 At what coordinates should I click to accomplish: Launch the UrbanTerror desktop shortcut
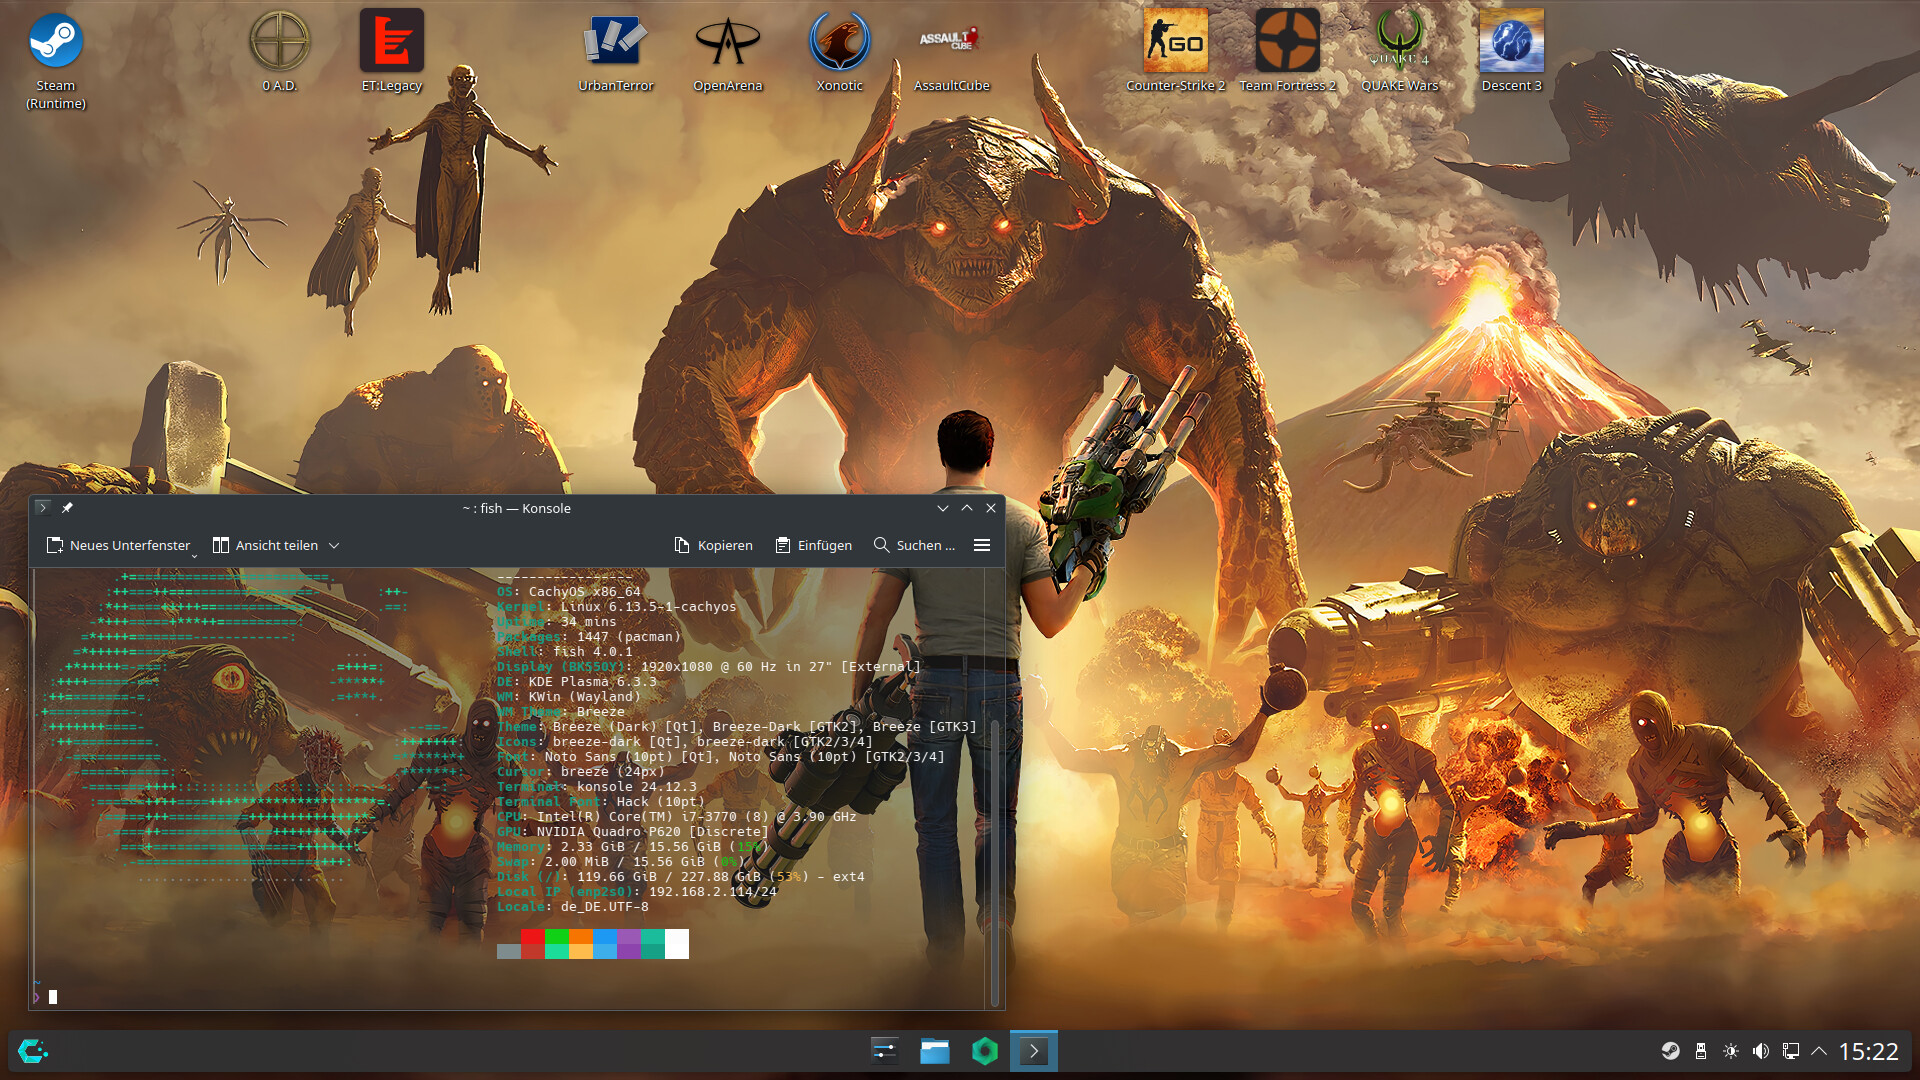(616, 42)
